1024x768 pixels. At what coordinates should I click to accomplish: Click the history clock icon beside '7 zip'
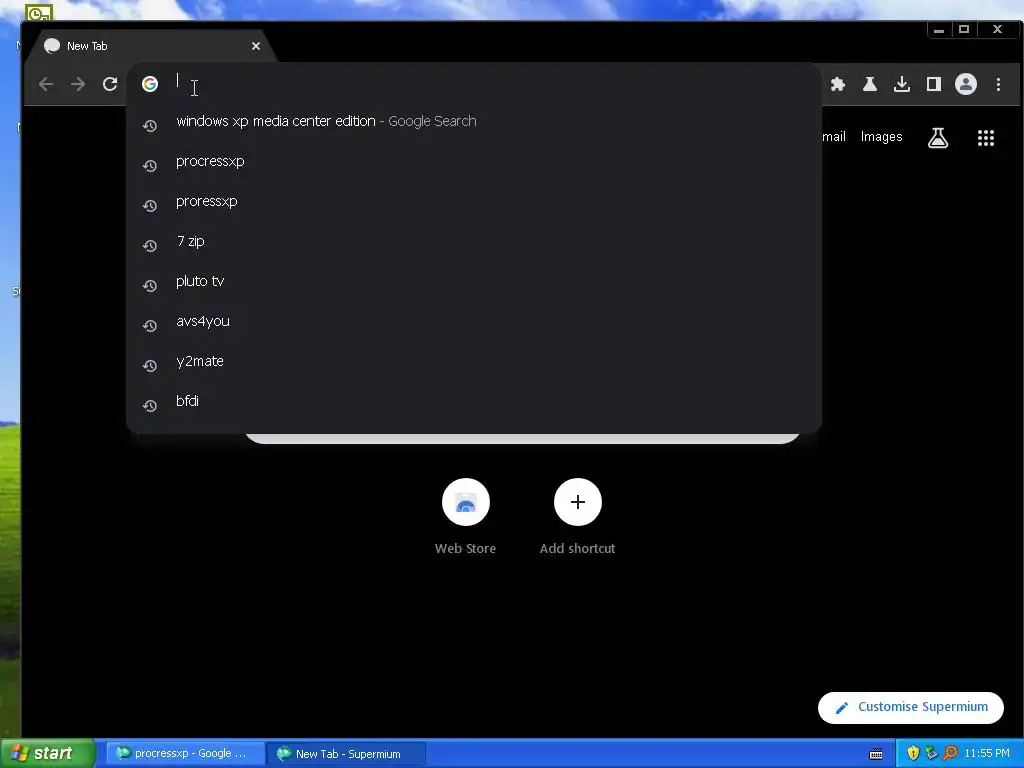[150, 246]
